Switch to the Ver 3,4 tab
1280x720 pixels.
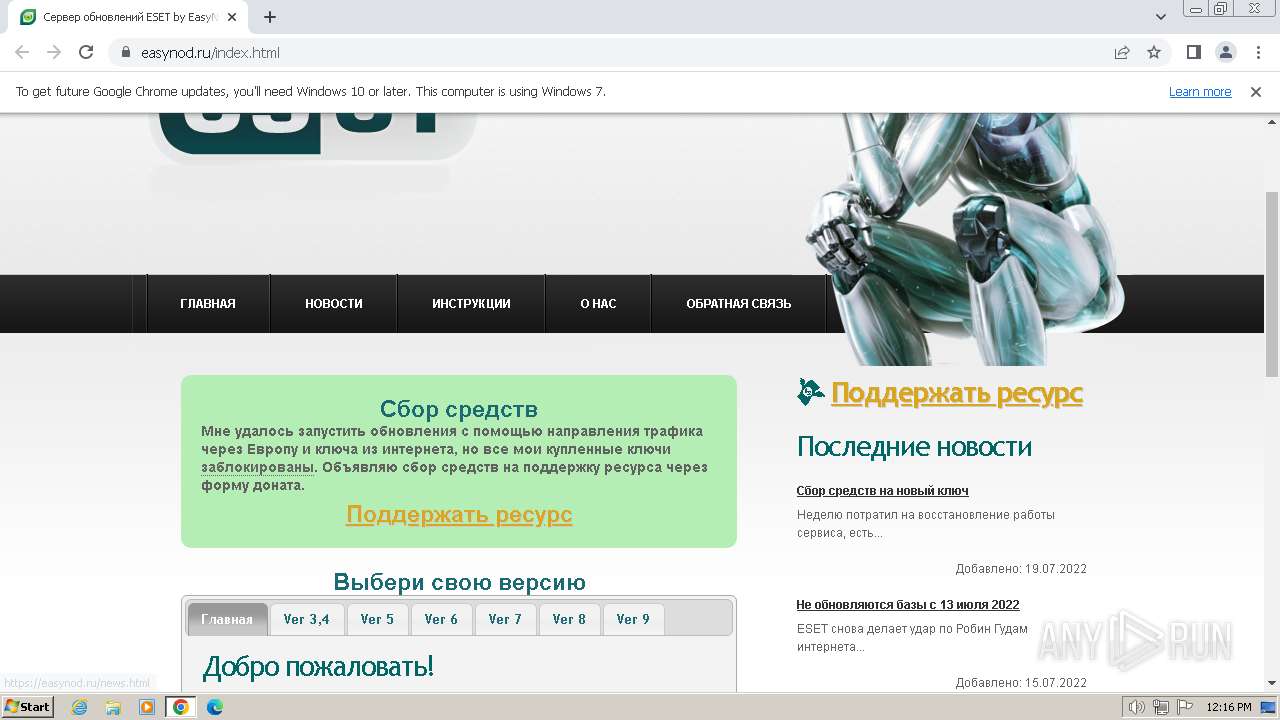pyautogui.click(x=306, y=619)
